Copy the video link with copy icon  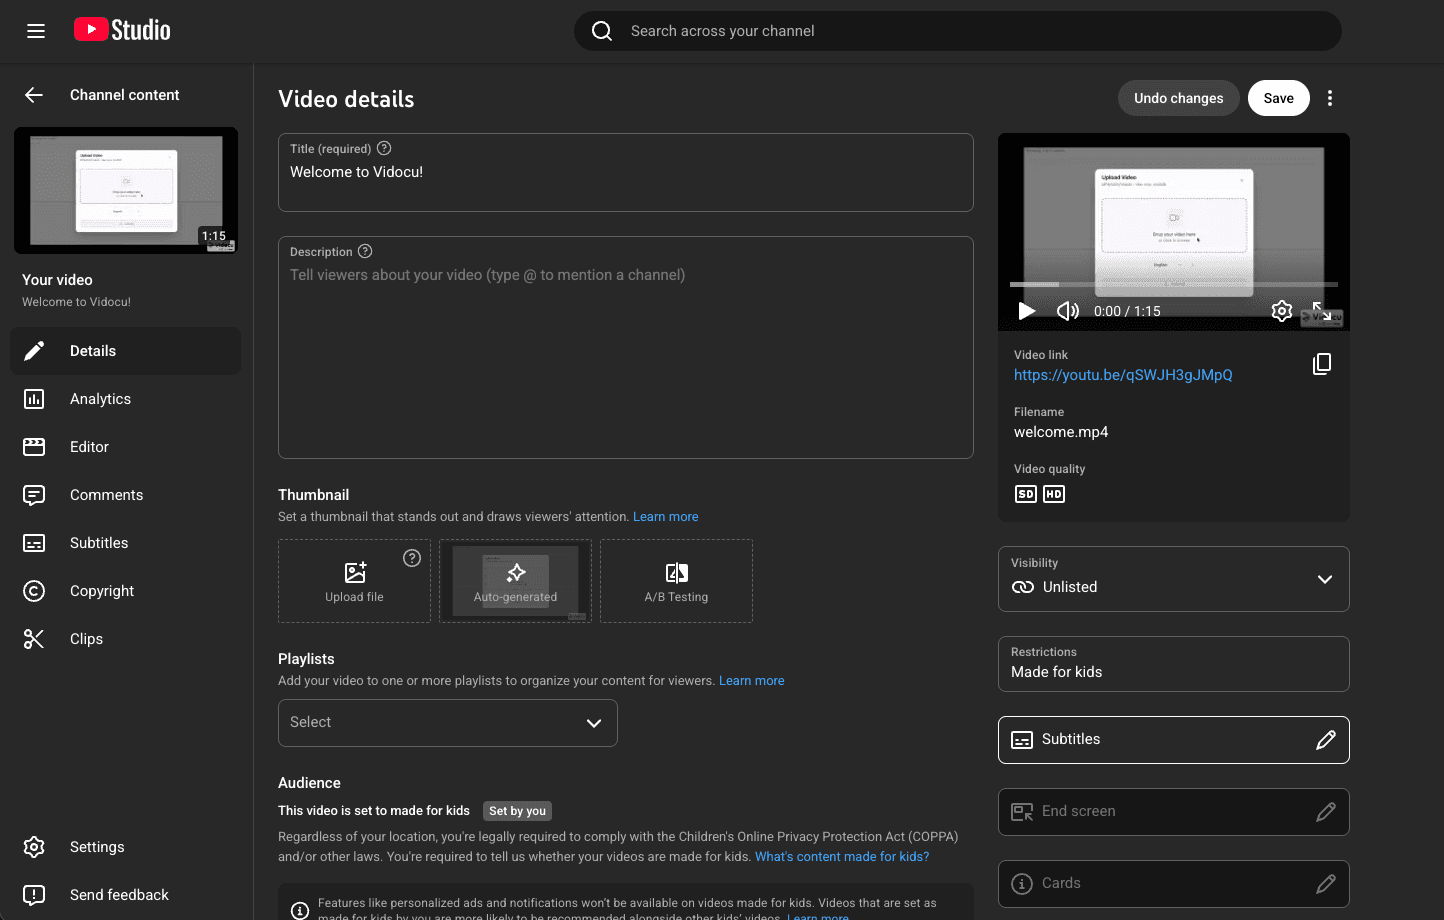1321,364
